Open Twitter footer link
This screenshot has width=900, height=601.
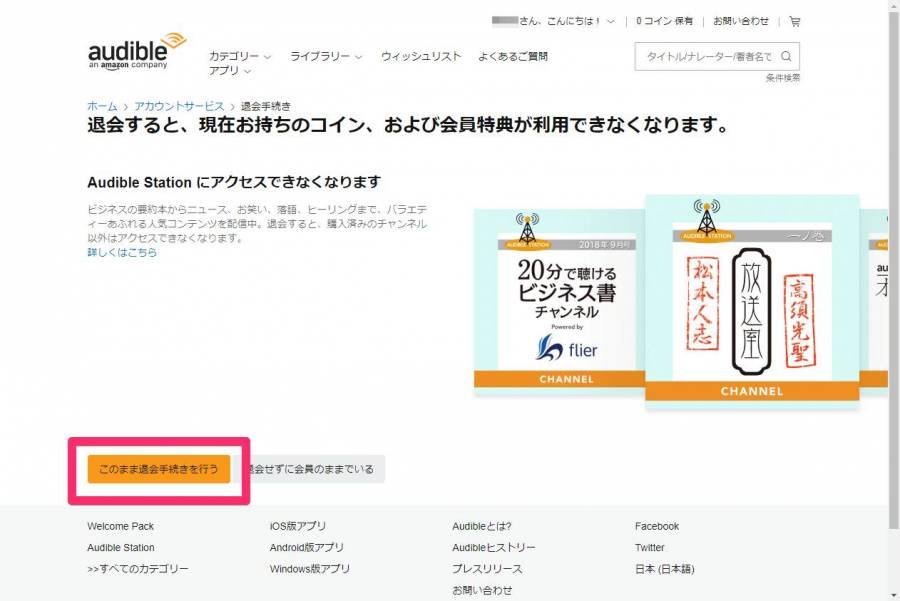click(649, 548)
